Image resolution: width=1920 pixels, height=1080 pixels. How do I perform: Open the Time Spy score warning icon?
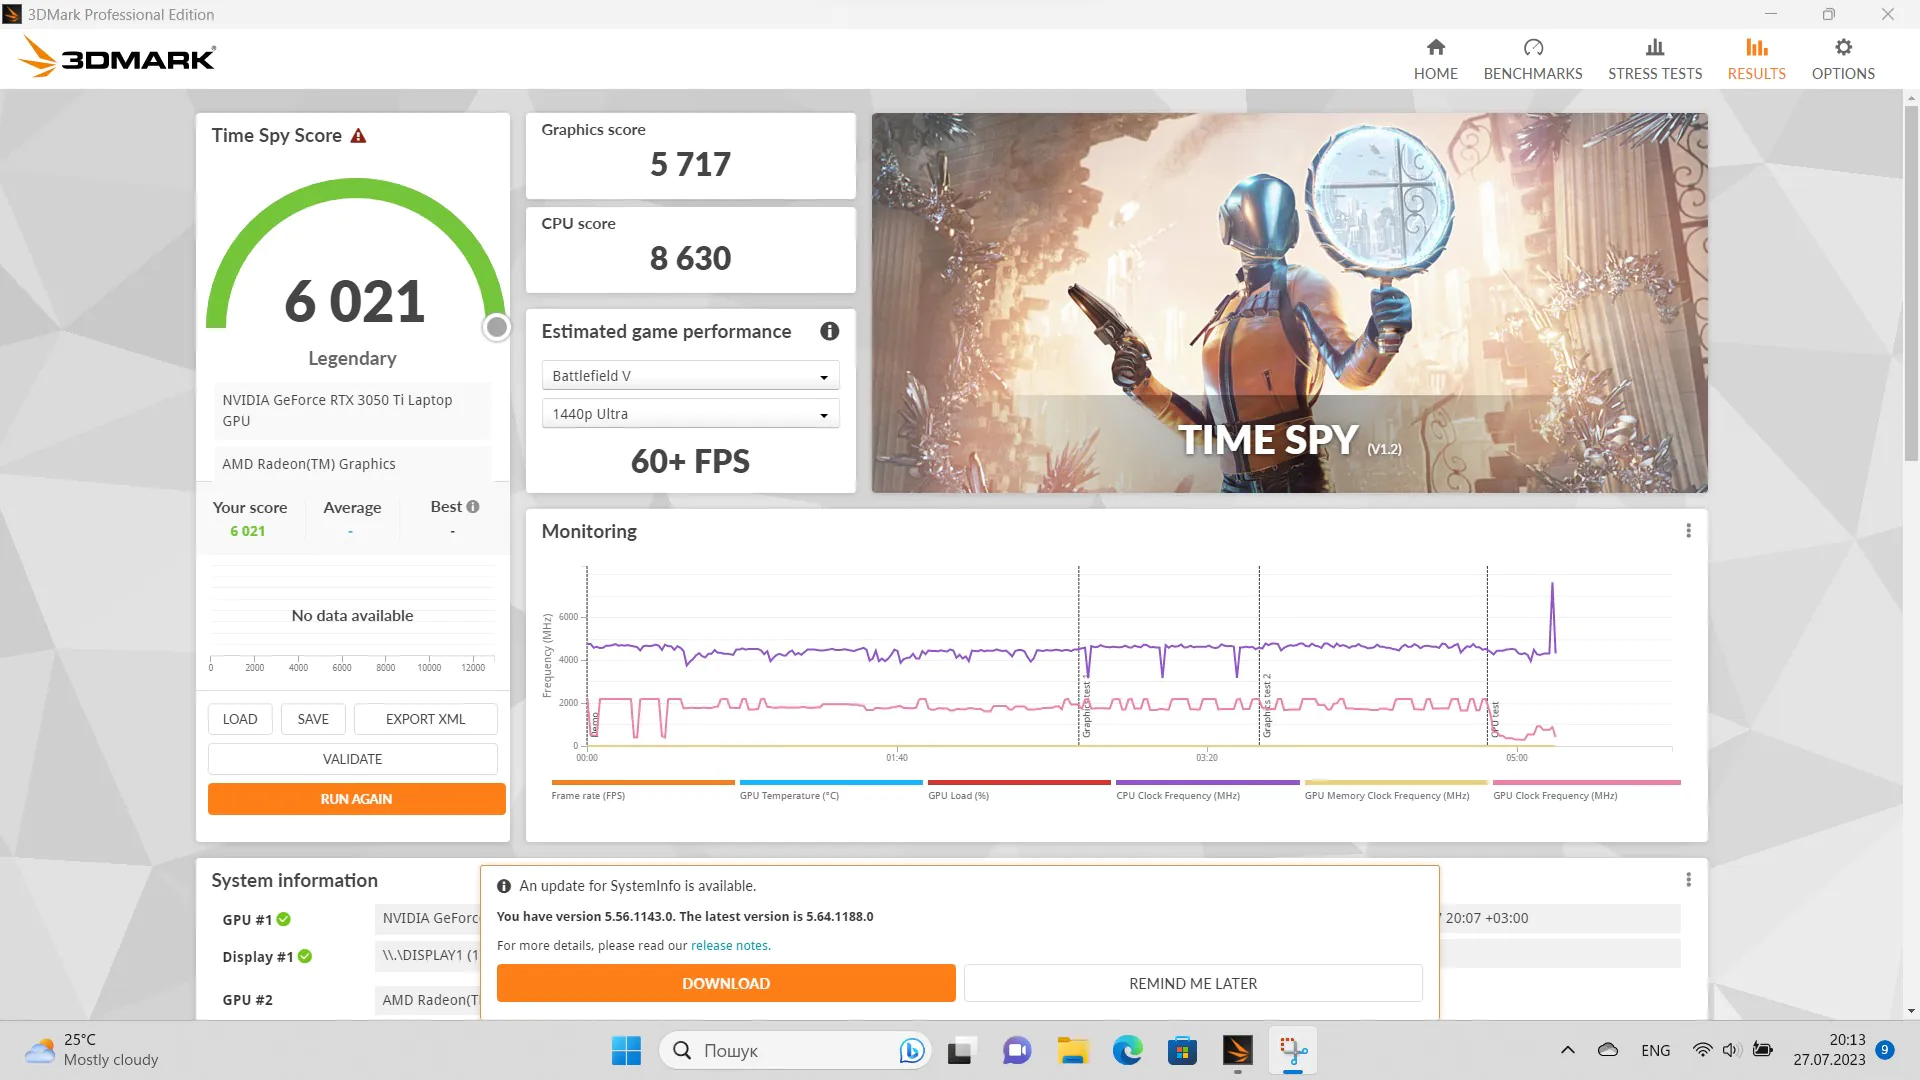tap(358, 136)
